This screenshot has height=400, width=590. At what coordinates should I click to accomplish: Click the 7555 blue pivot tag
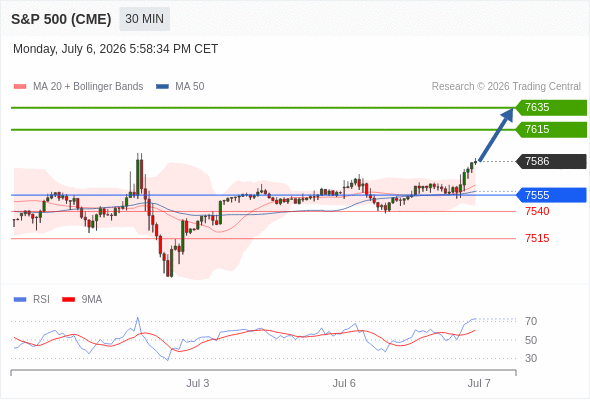coord(551,195)
